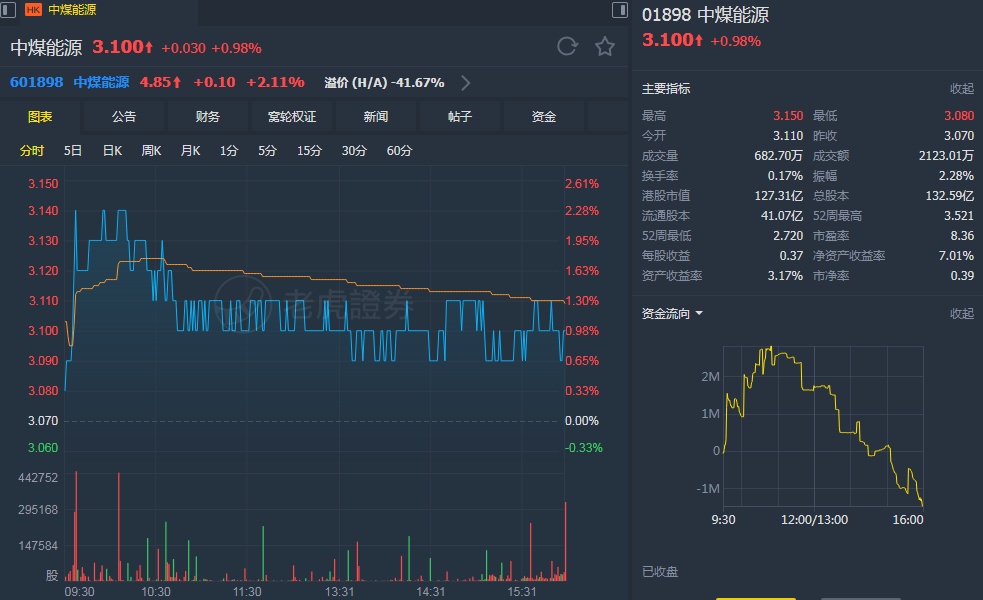The height and width of the screenshot is (600, 983).
Task: Add stock to favorites with star icon
Action: 604,46
